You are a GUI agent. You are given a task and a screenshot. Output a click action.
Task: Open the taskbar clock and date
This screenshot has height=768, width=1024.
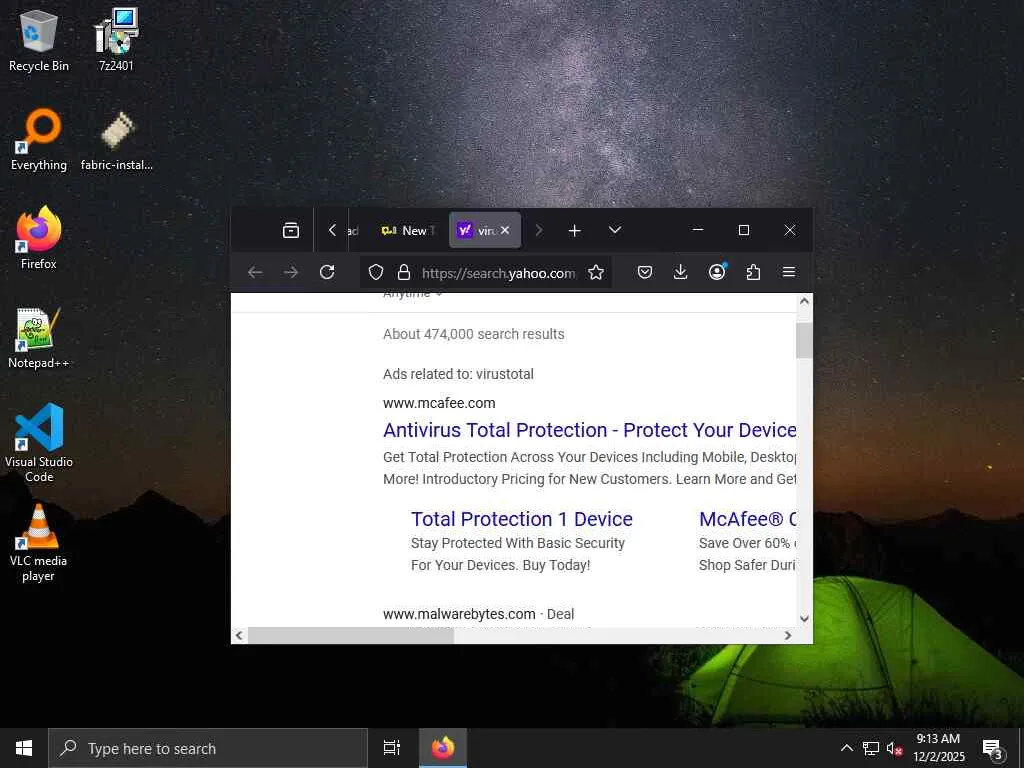[x=938, y=748]
